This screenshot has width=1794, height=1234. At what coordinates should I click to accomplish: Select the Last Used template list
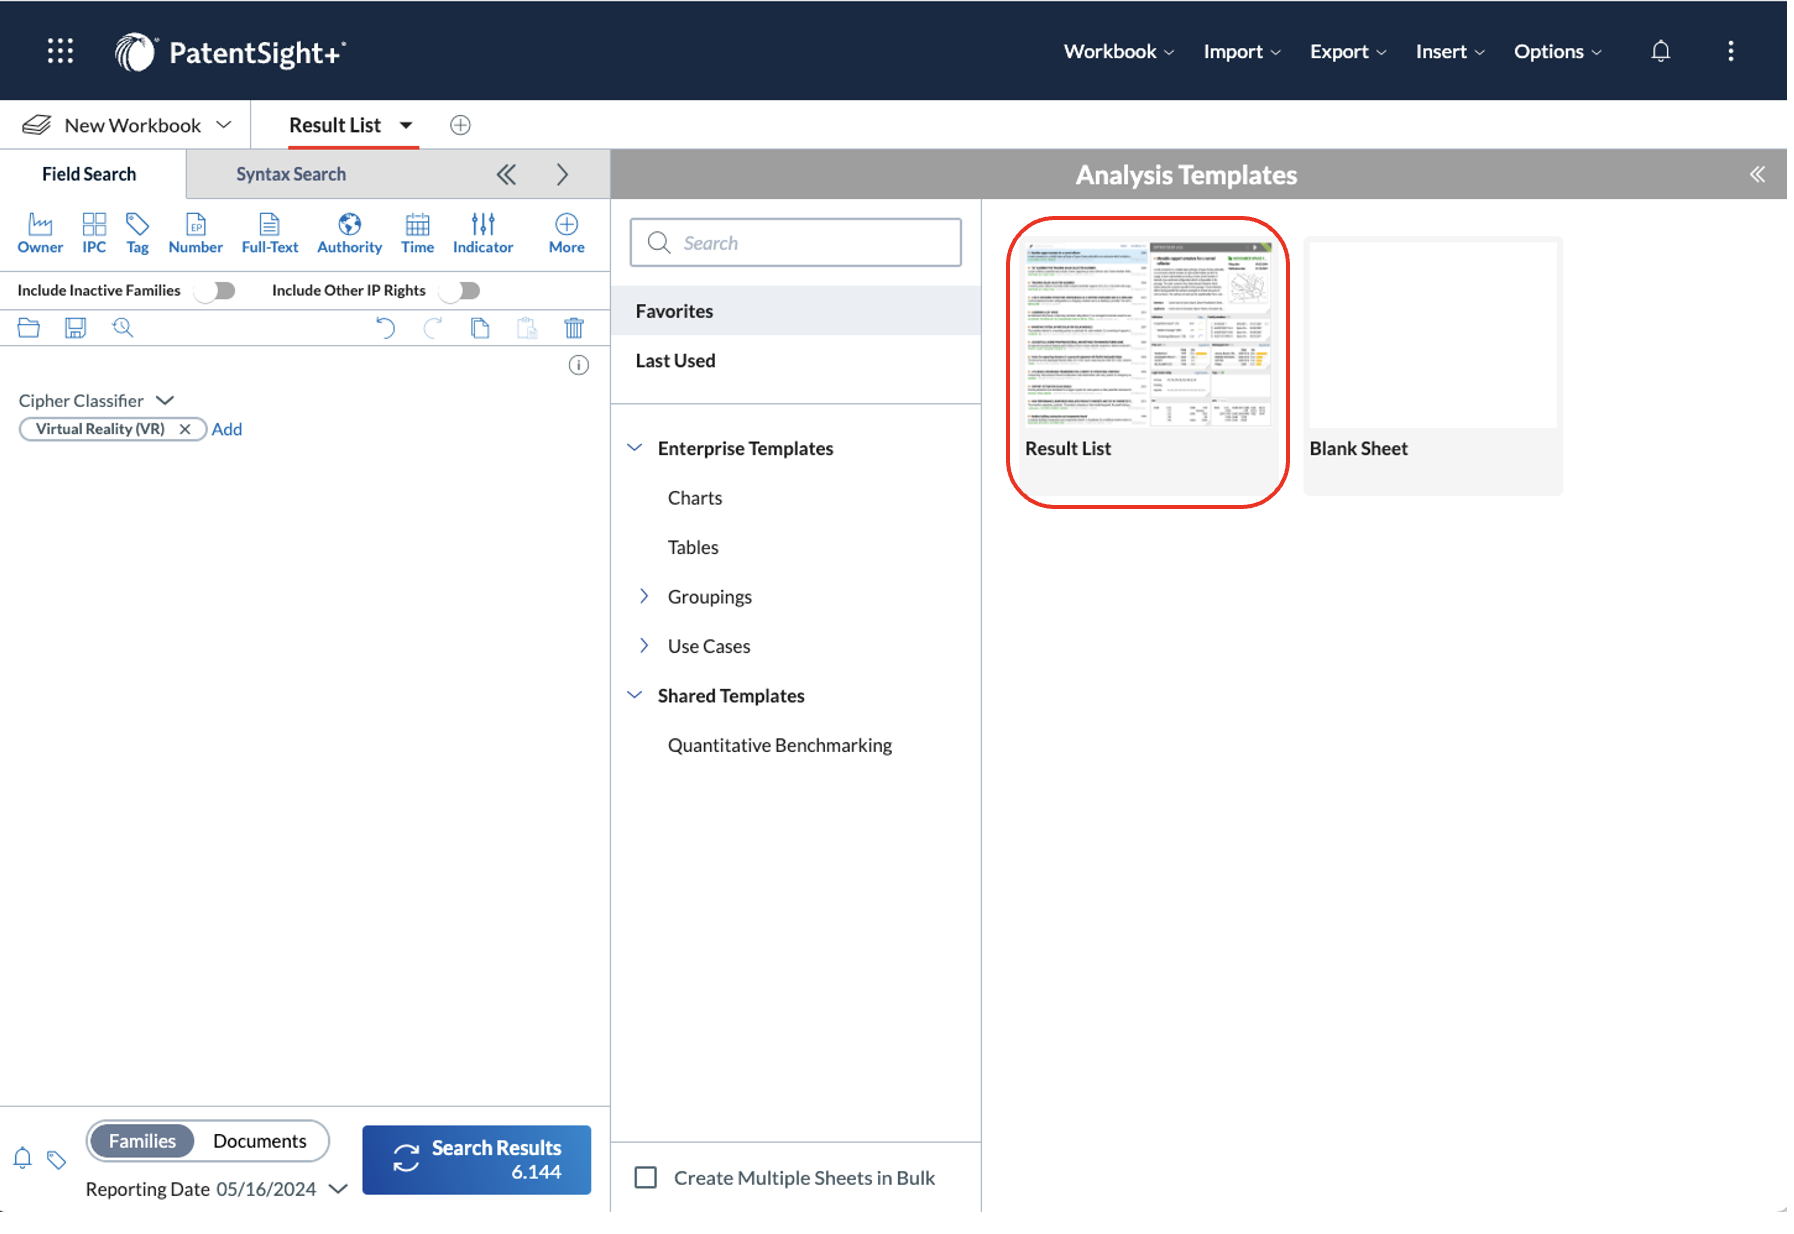[796, 360]
